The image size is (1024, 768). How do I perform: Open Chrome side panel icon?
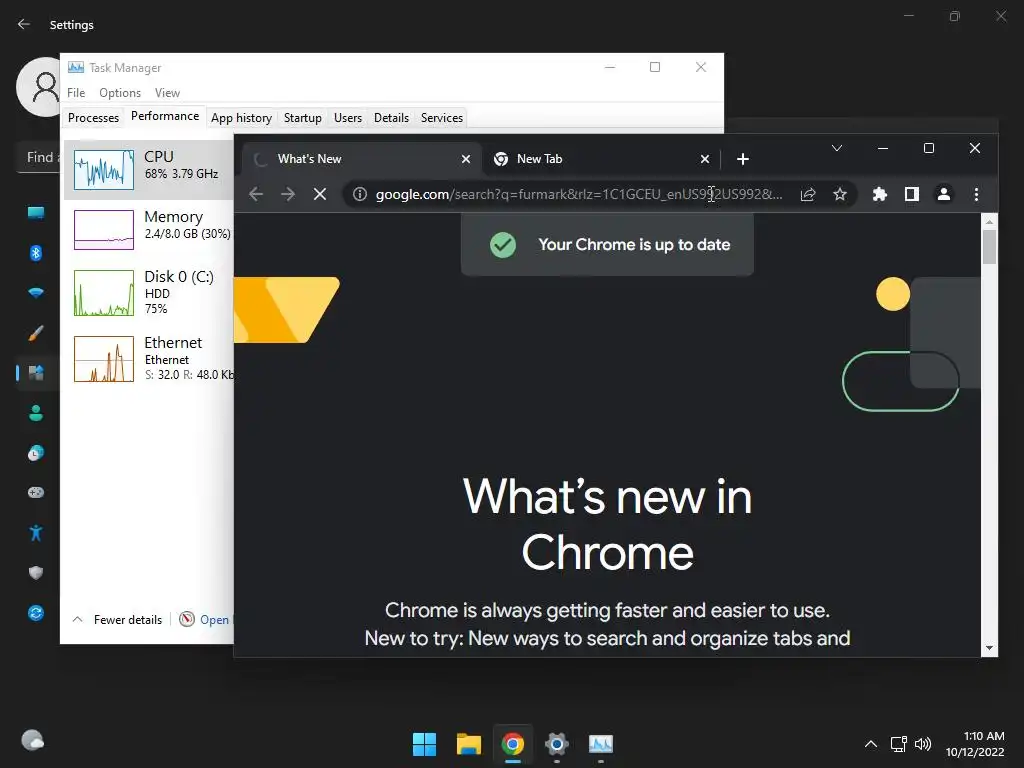point(912,194)
